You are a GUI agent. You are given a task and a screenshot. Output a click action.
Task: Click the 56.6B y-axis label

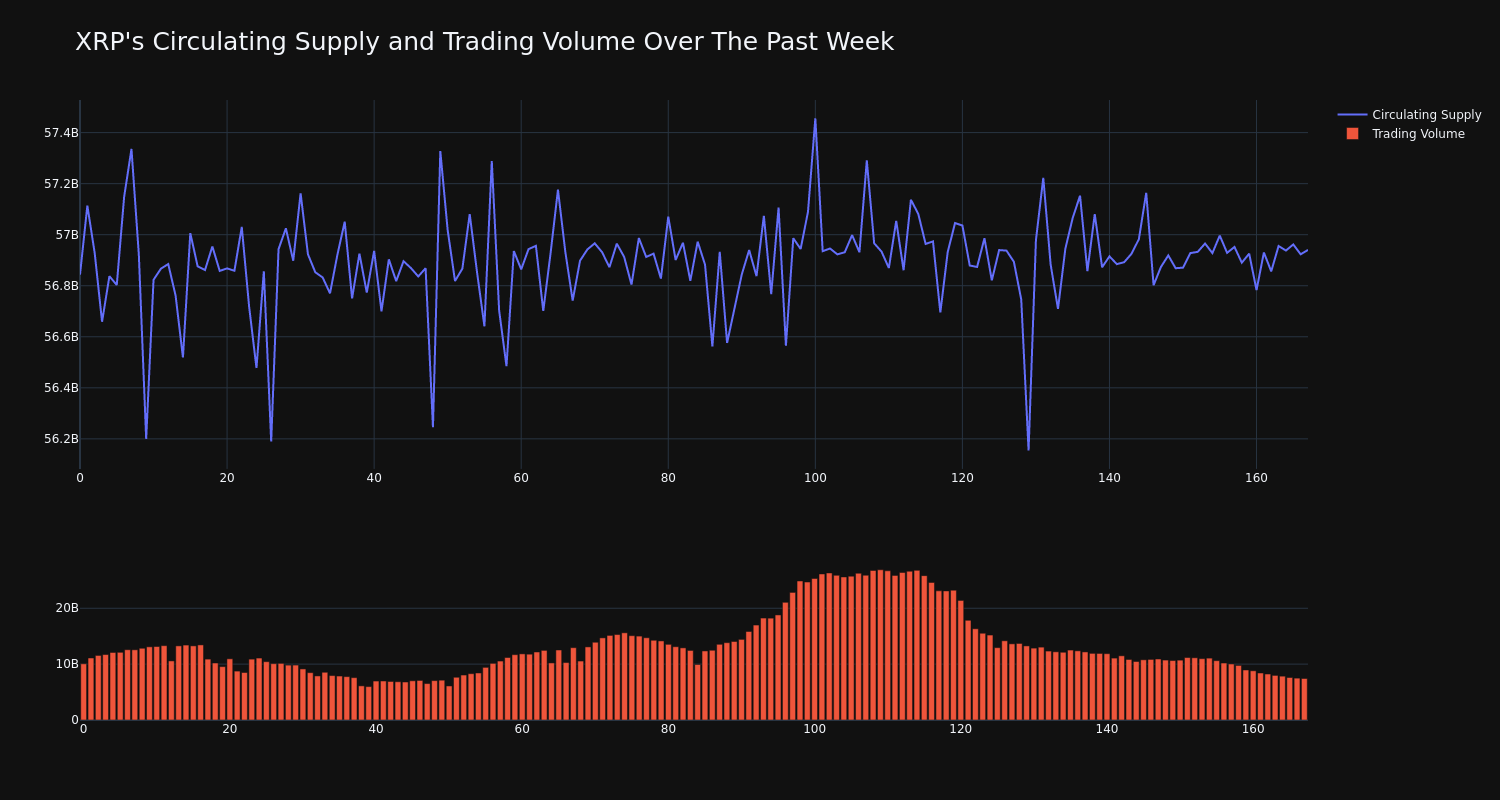[61, 337]
